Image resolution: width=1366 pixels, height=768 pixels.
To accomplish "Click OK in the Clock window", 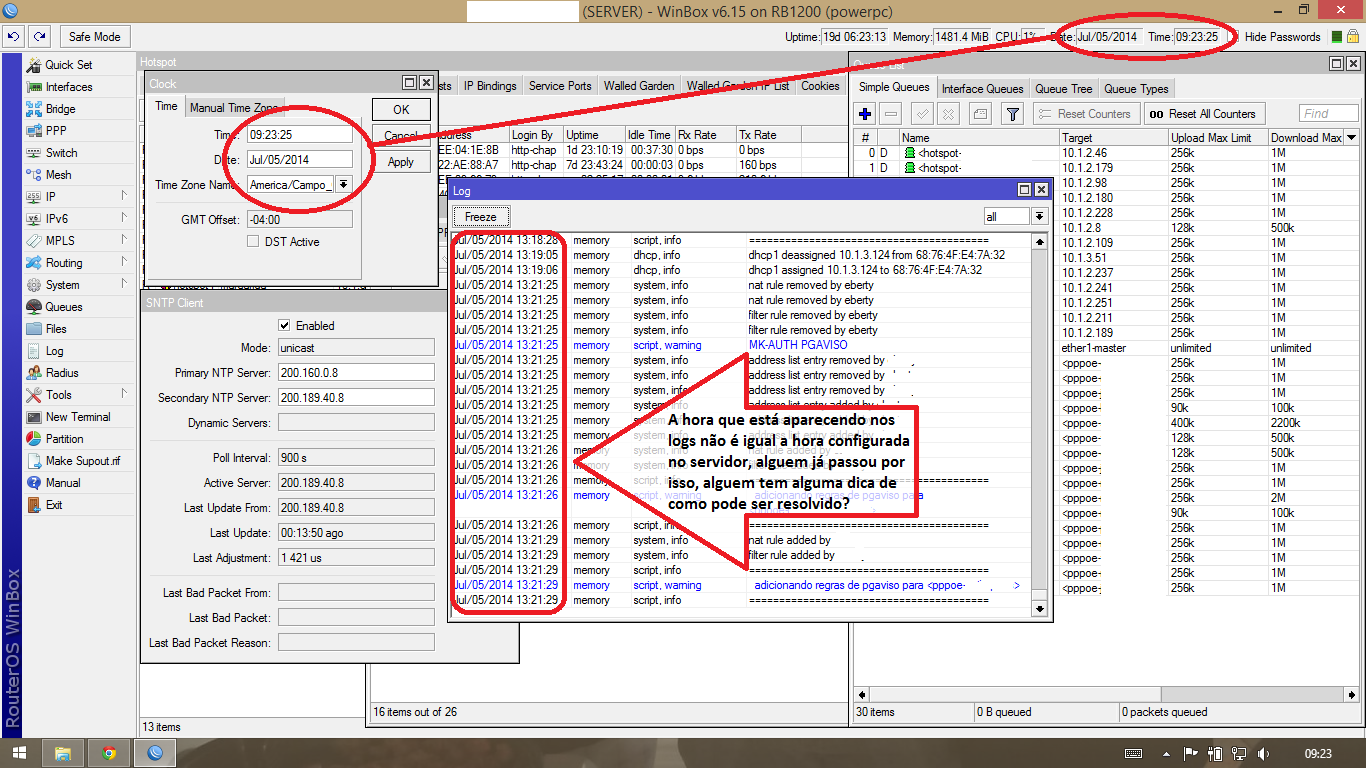I will click(x=401, y=110).
